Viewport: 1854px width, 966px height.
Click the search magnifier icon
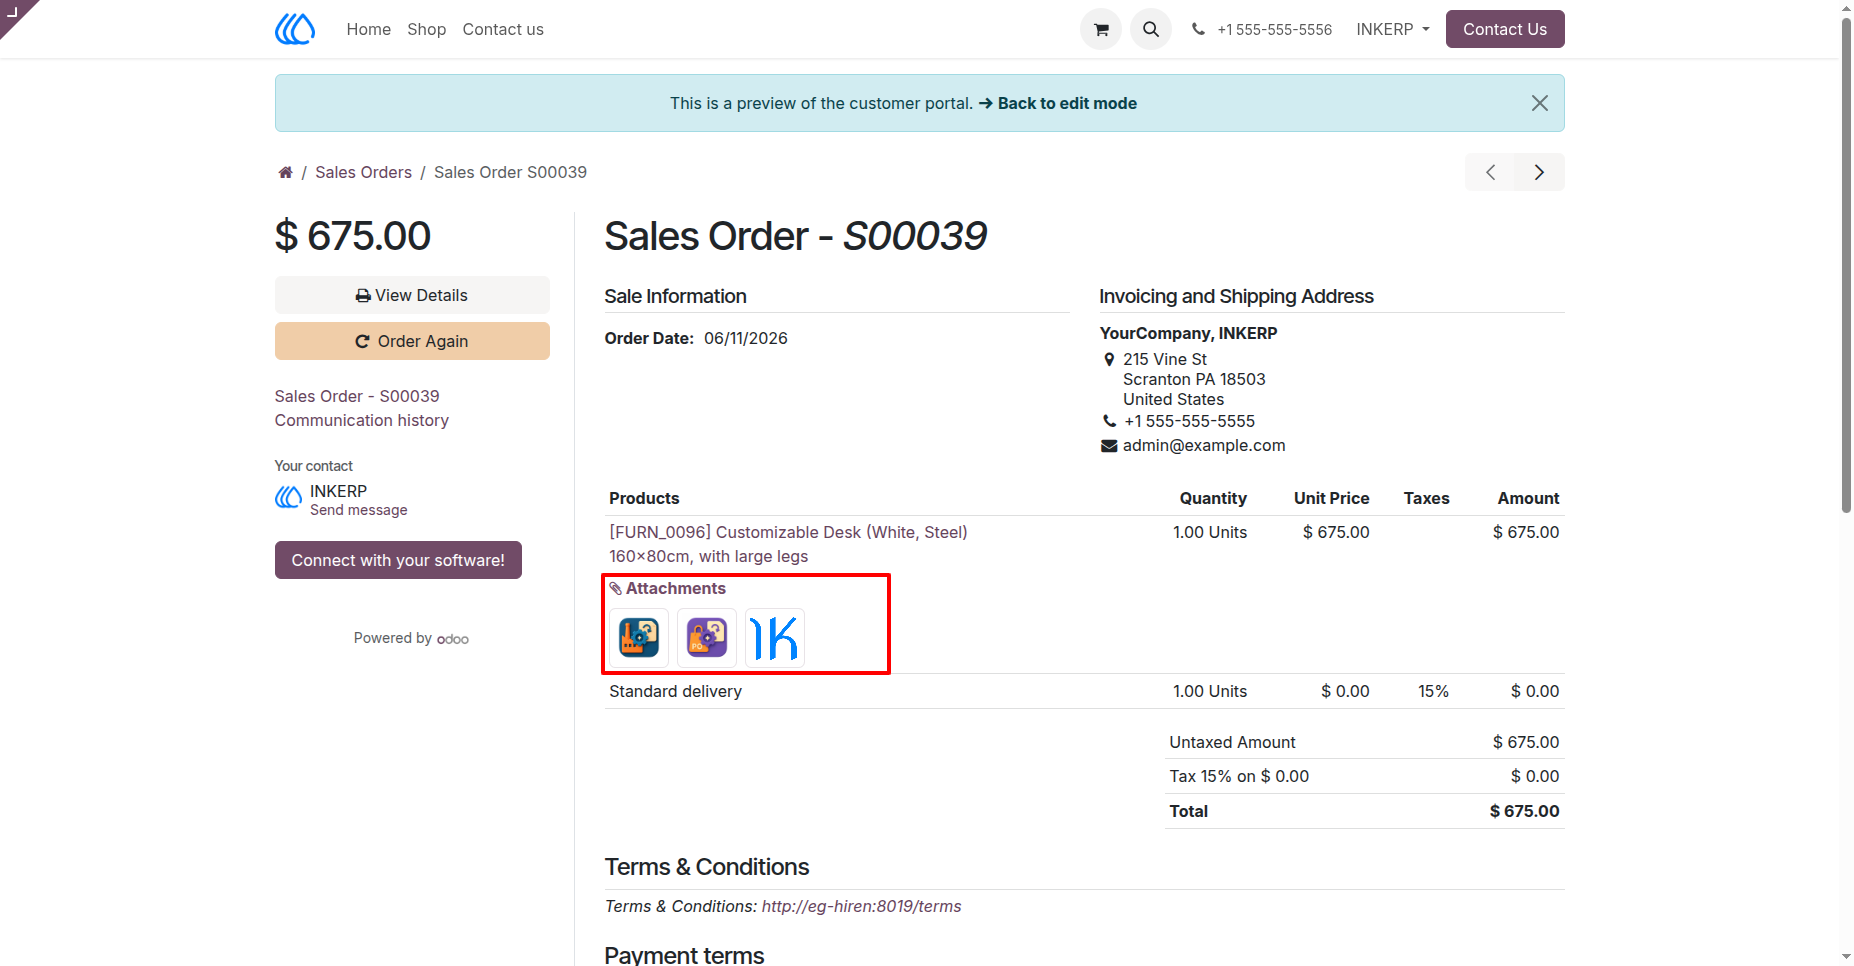(1151, 29)
